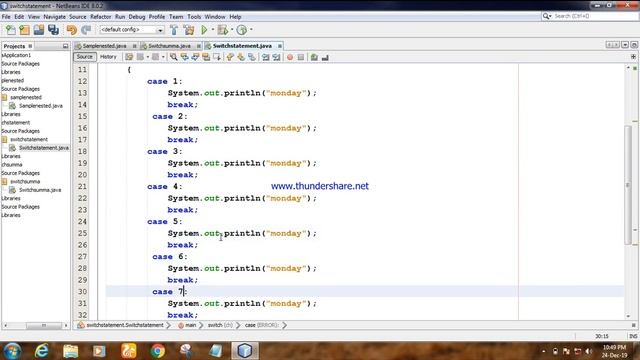Click the Save All toolbar icon
The width and height of the screenshot is (640, 360).
pos(53,30)
